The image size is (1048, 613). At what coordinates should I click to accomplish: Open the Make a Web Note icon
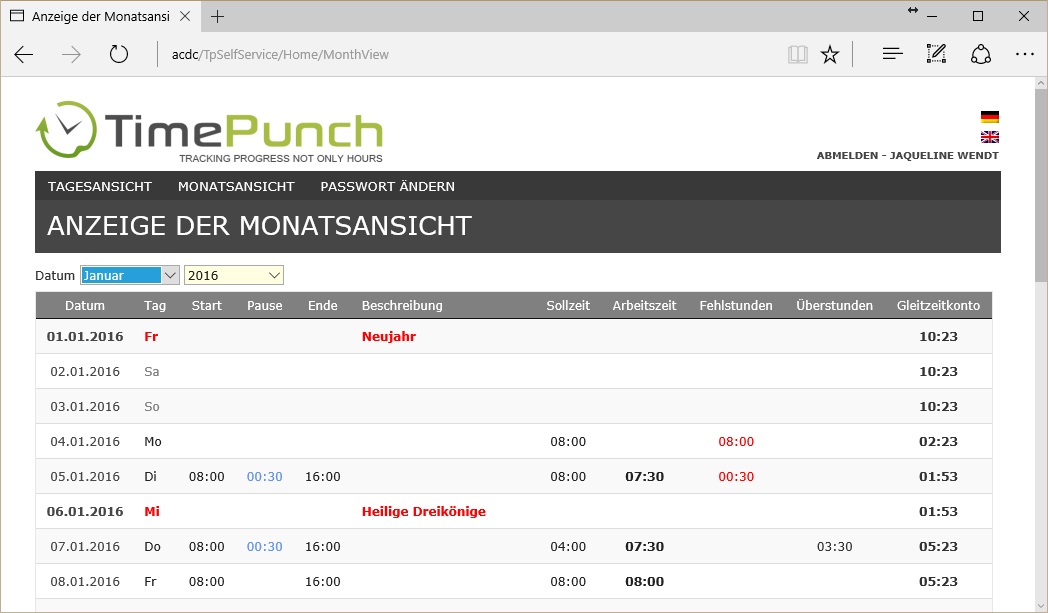pos(936,55)
